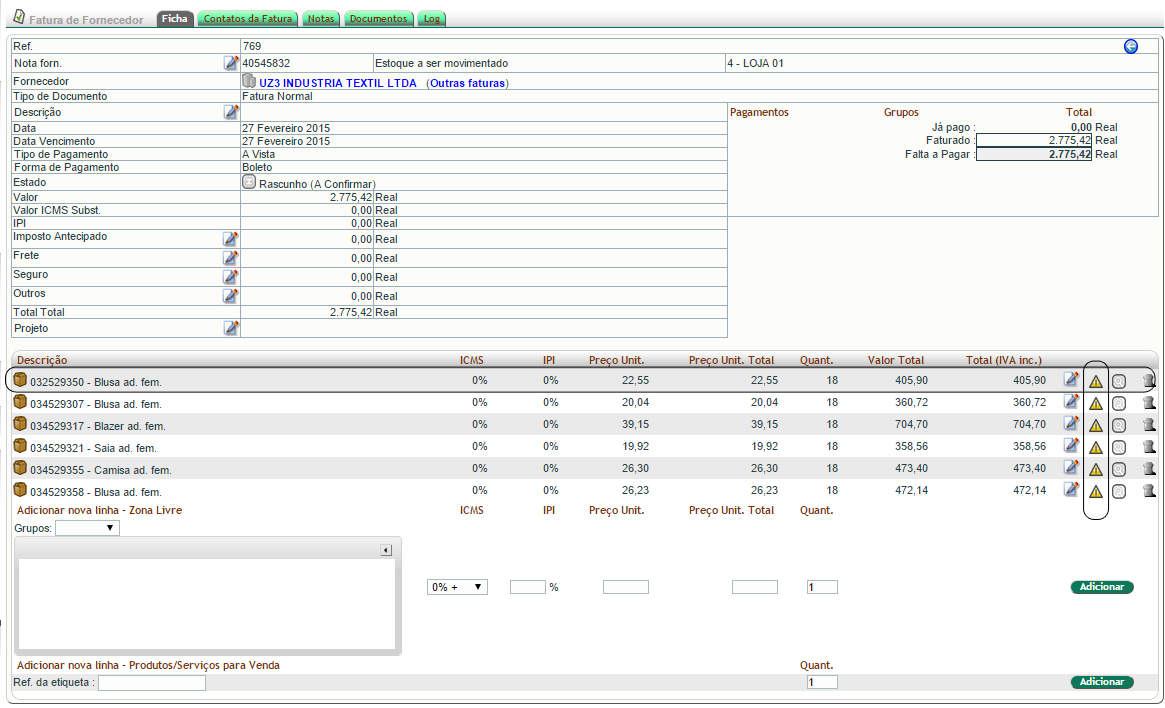1165x708 pixels.
Task: Edit Imposto Antecipado using its pencil icon
Action: coord(231,238)
